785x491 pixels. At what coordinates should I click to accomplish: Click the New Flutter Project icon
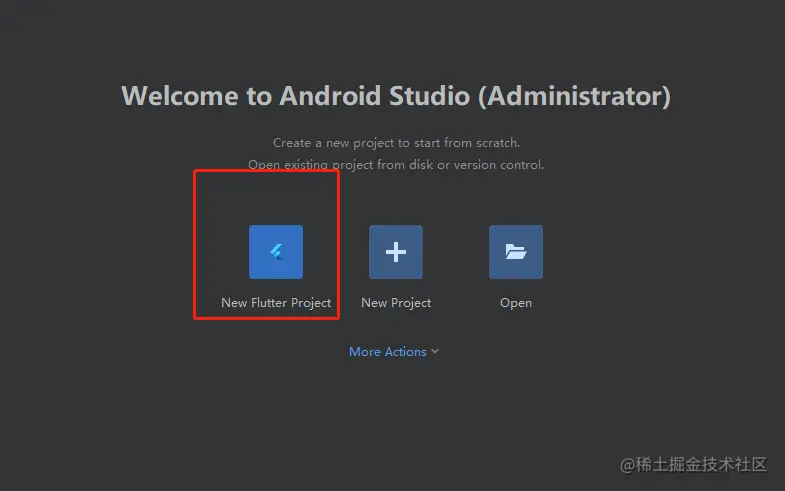pos(276,252)
